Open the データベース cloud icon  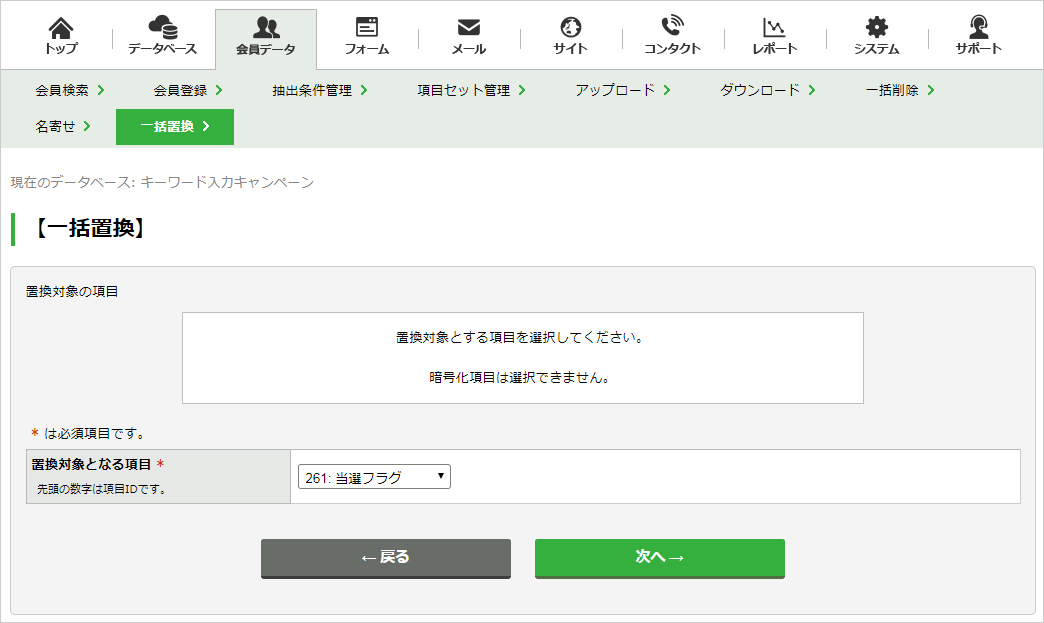163,27
